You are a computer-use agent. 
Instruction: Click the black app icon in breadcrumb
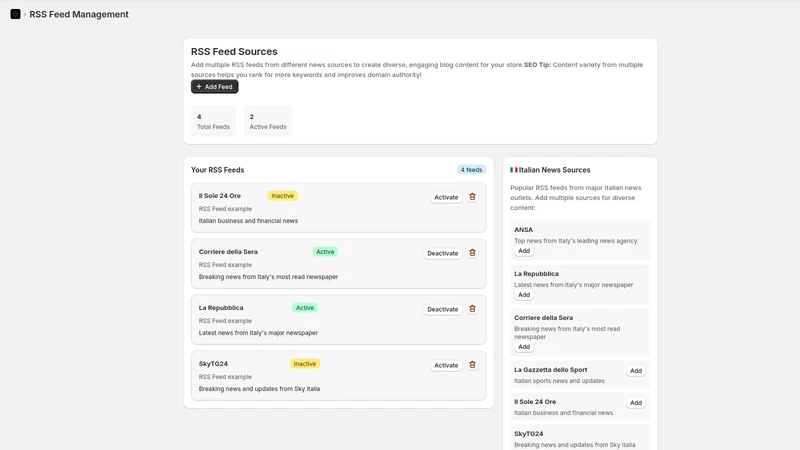(x=15, y=14)
